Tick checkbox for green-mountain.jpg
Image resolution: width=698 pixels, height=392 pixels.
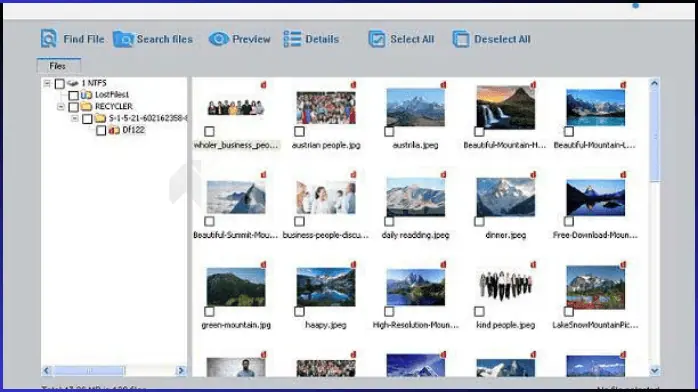(x=209, y=311)
